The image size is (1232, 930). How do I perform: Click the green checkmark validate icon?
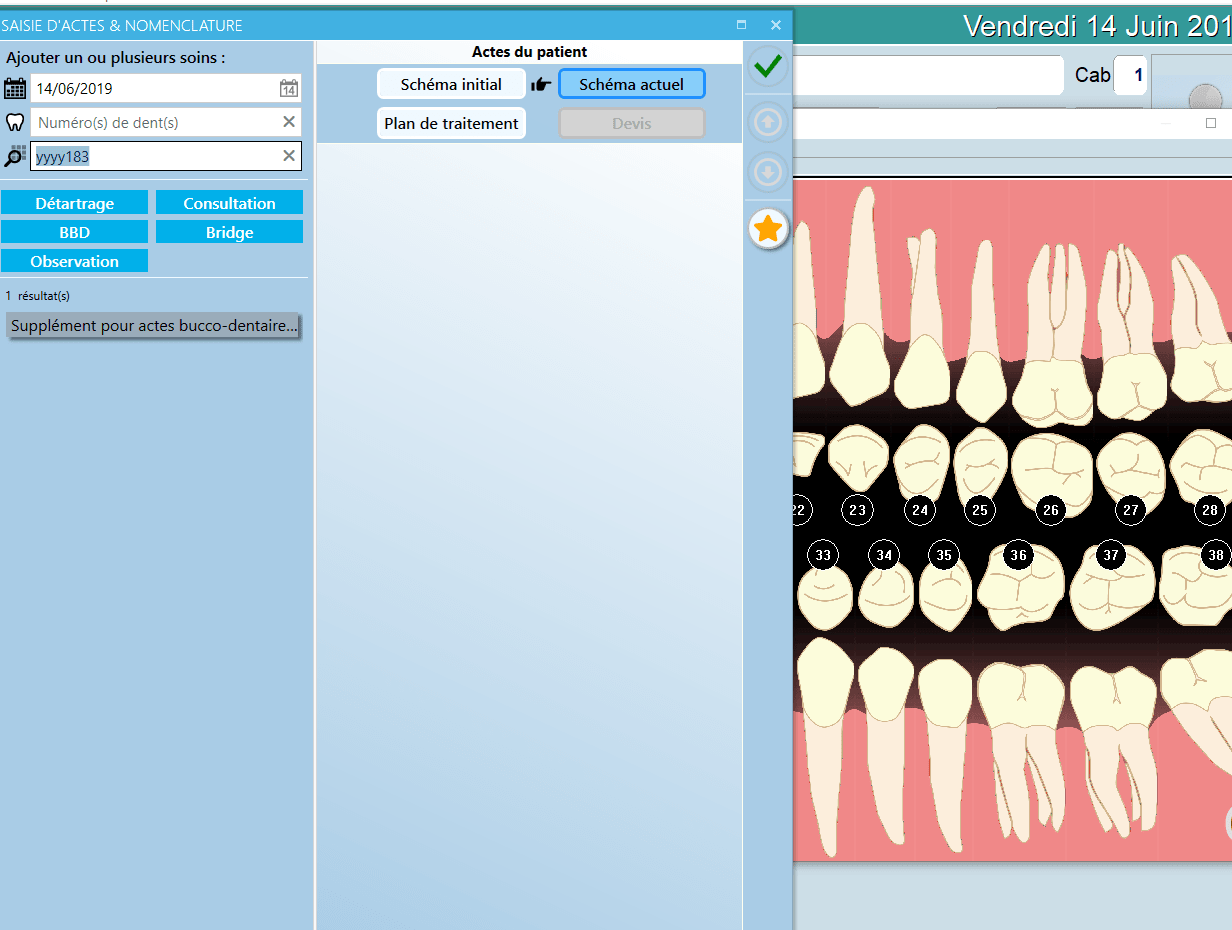tap(767, 67)
